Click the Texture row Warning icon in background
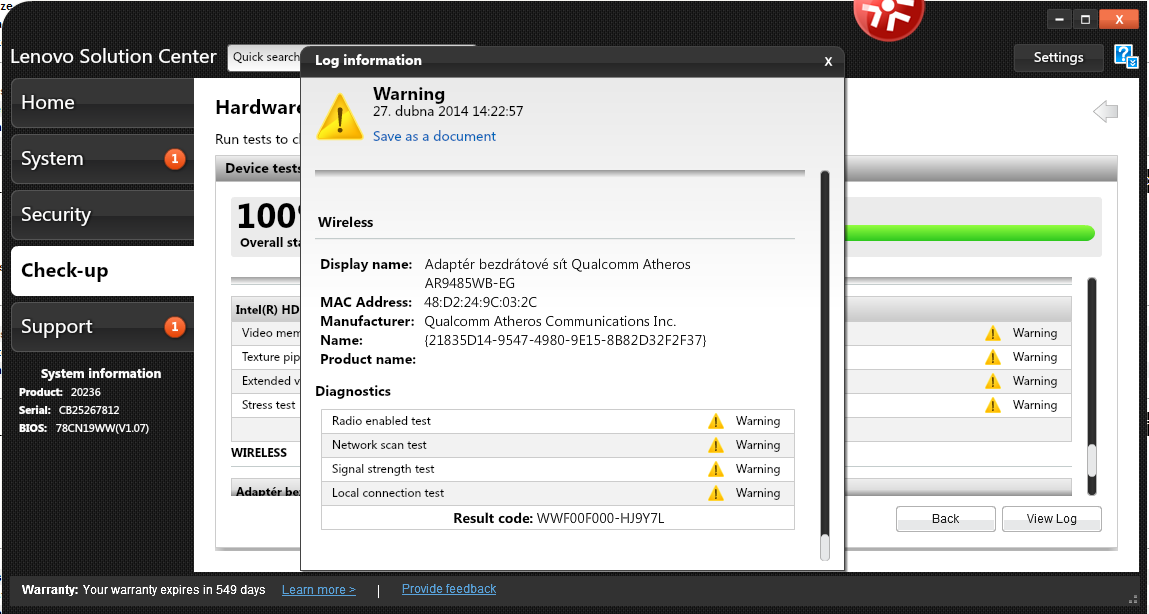Image resolution: width=1149 pixels, height=614 pixels. (992, 358)
